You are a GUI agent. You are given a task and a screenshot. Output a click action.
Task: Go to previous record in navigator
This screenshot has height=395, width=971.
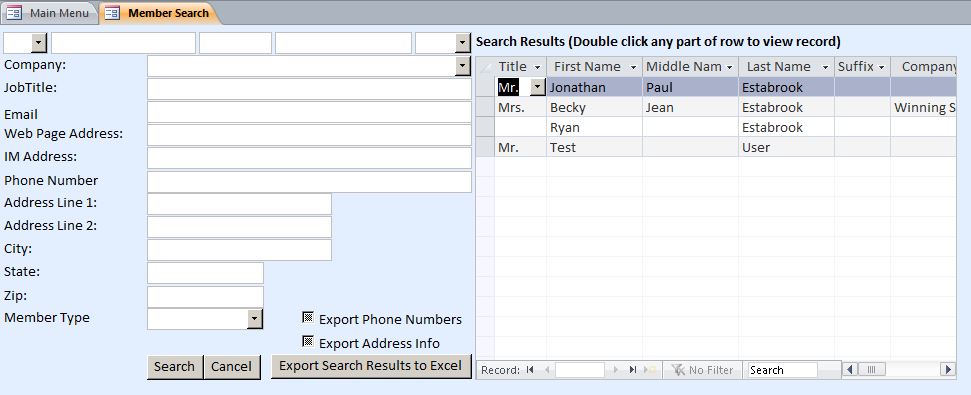[547, 370]
